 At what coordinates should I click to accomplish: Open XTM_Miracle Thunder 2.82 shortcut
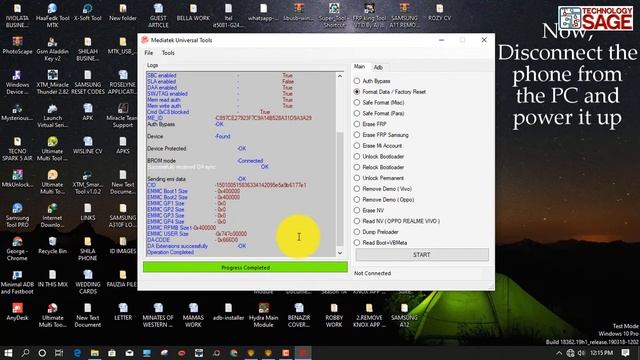point(52,82)
